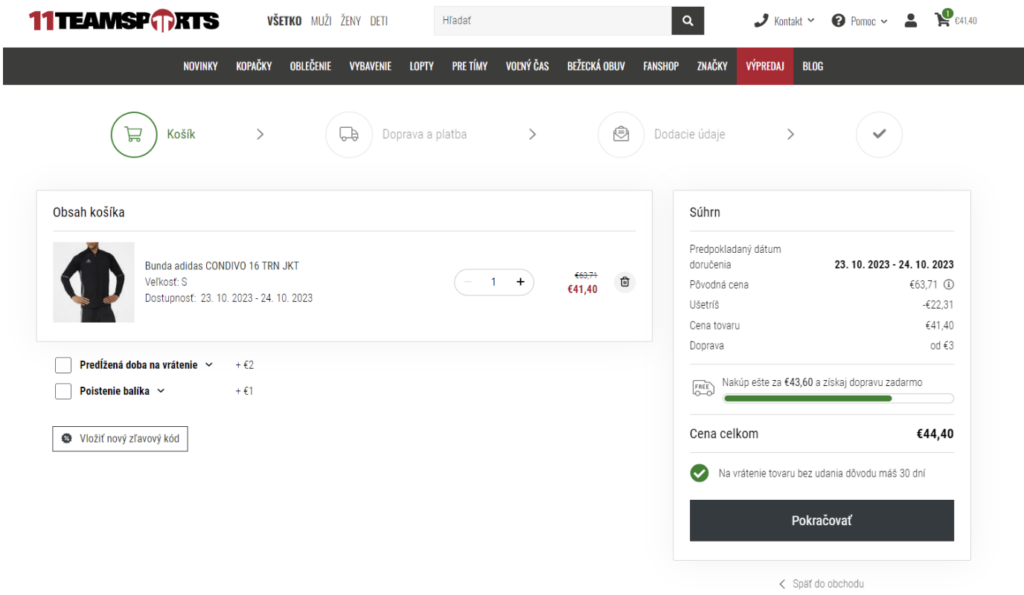Click the discount icon in code button
Image resolution: width=1024 pixels, height=595 pixels.
pos(67,438)
